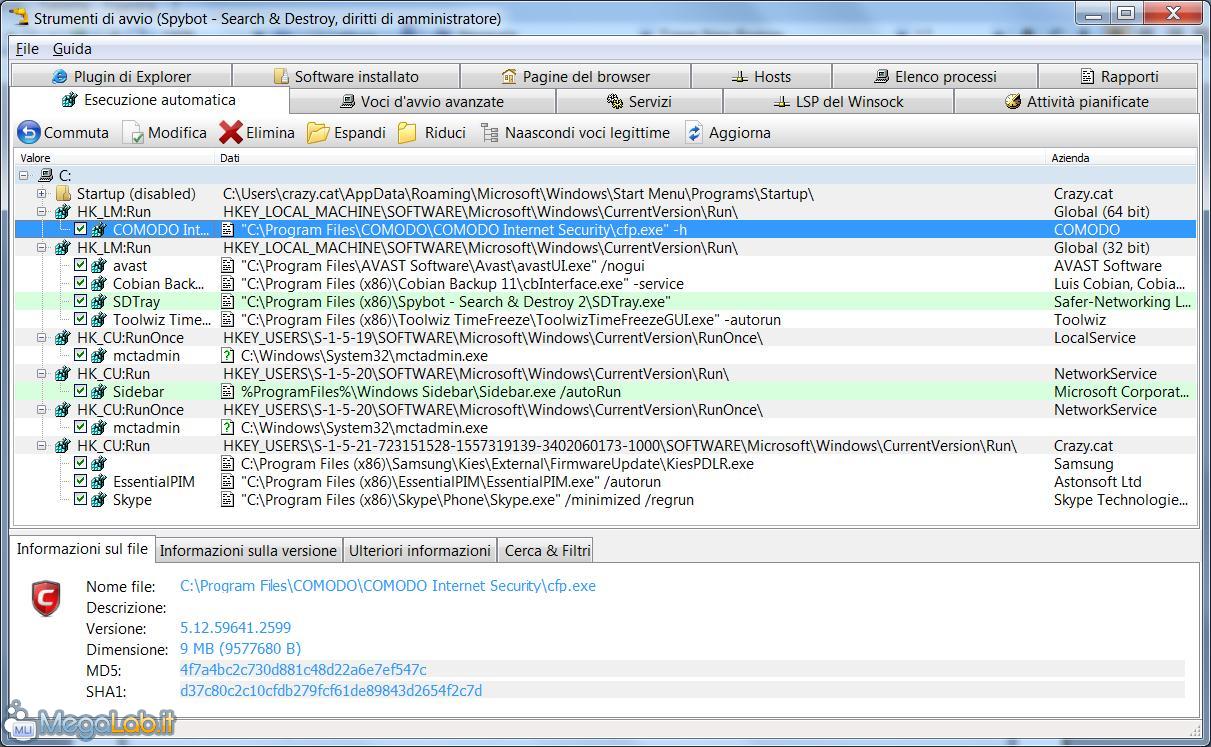Open Servizi tab via its gears icon
The height and width of the screenshot is (747, 1211).
pyautogui.click(x=615, y=101)
